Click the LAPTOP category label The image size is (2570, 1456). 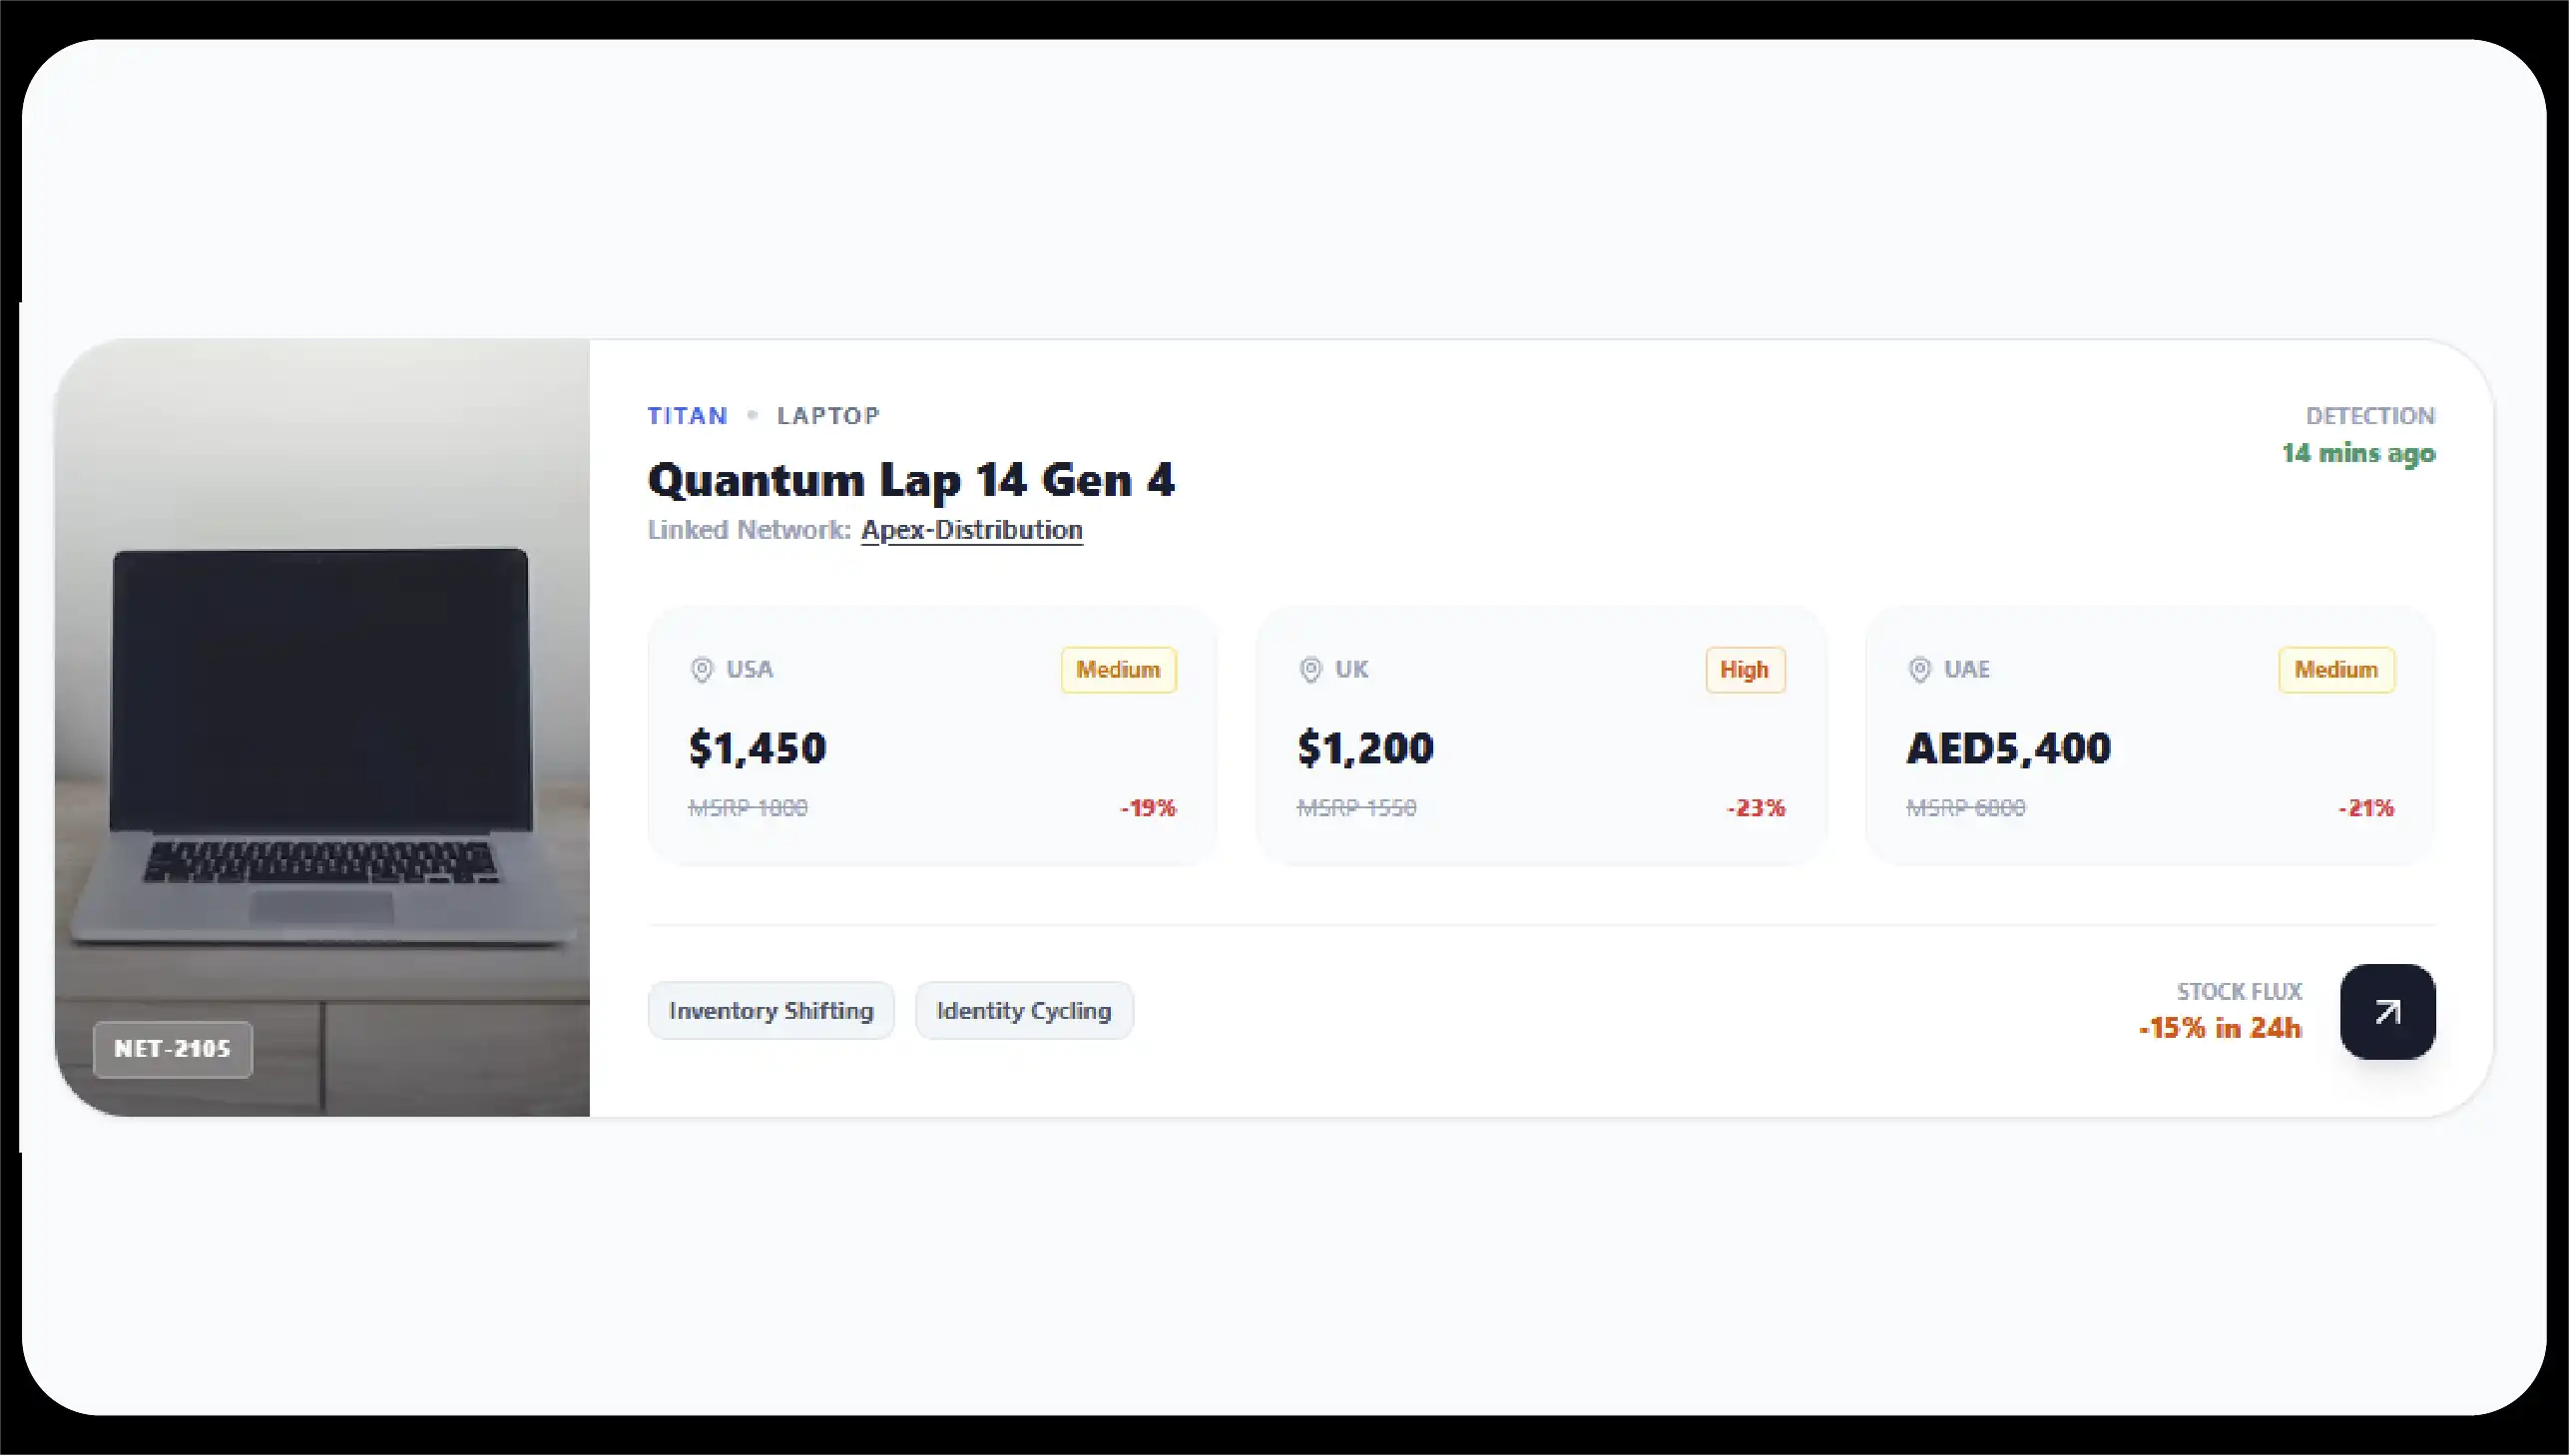pos(828,416)
